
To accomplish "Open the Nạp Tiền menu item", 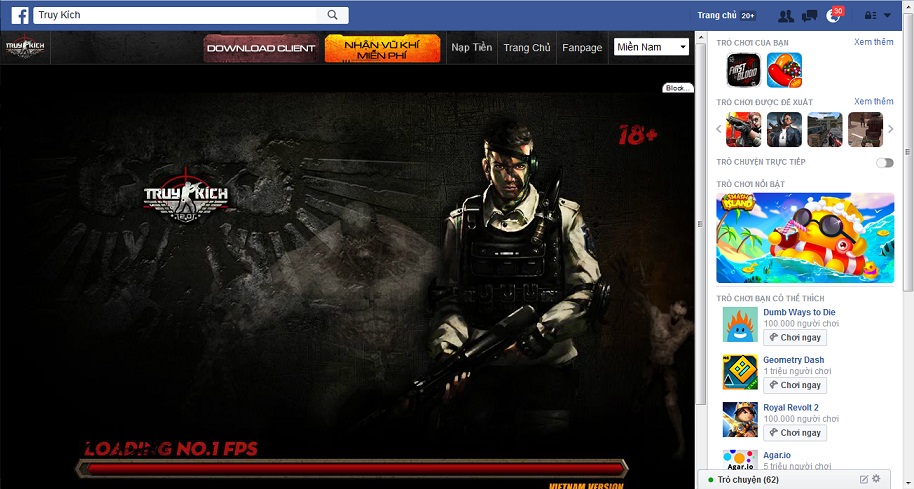I will (x=472, y=48).
